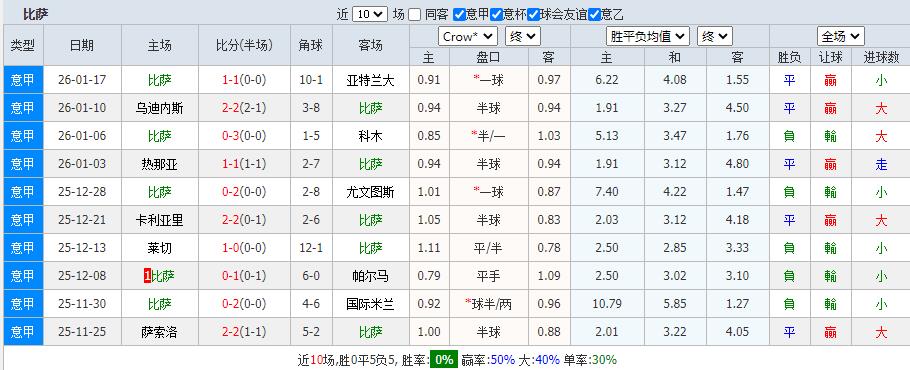Open 乌迪内斯 team link
Image resolution: width=910 pixels, height=370 pixels.
[x=160, y=108]
